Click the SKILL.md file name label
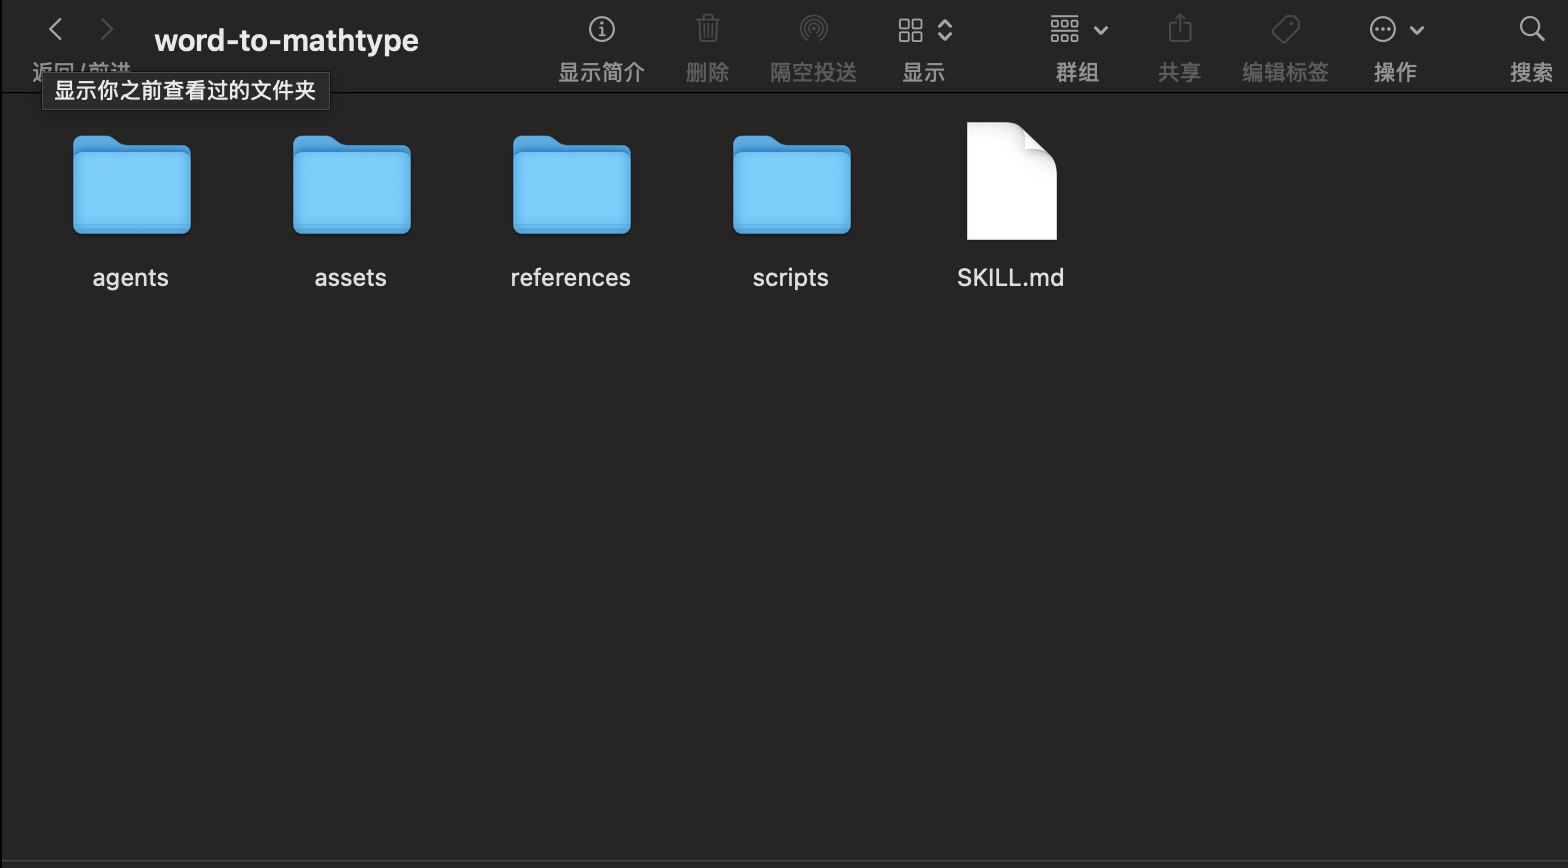Image resolution: width=1568 pixels, height=868 pixels. [x=1011, y=278]
